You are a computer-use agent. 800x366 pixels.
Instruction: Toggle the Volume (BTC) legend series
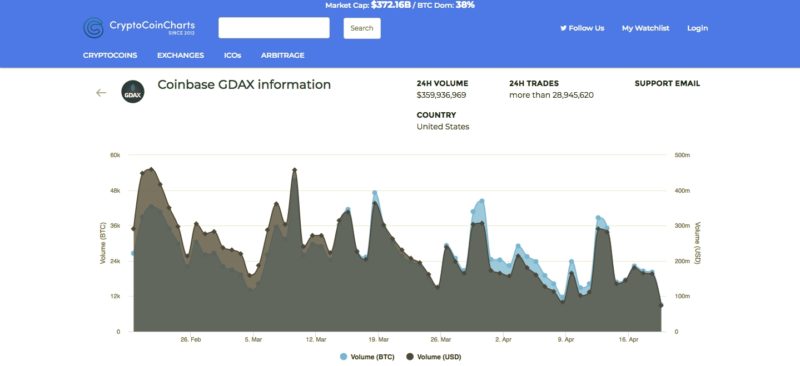367,357
